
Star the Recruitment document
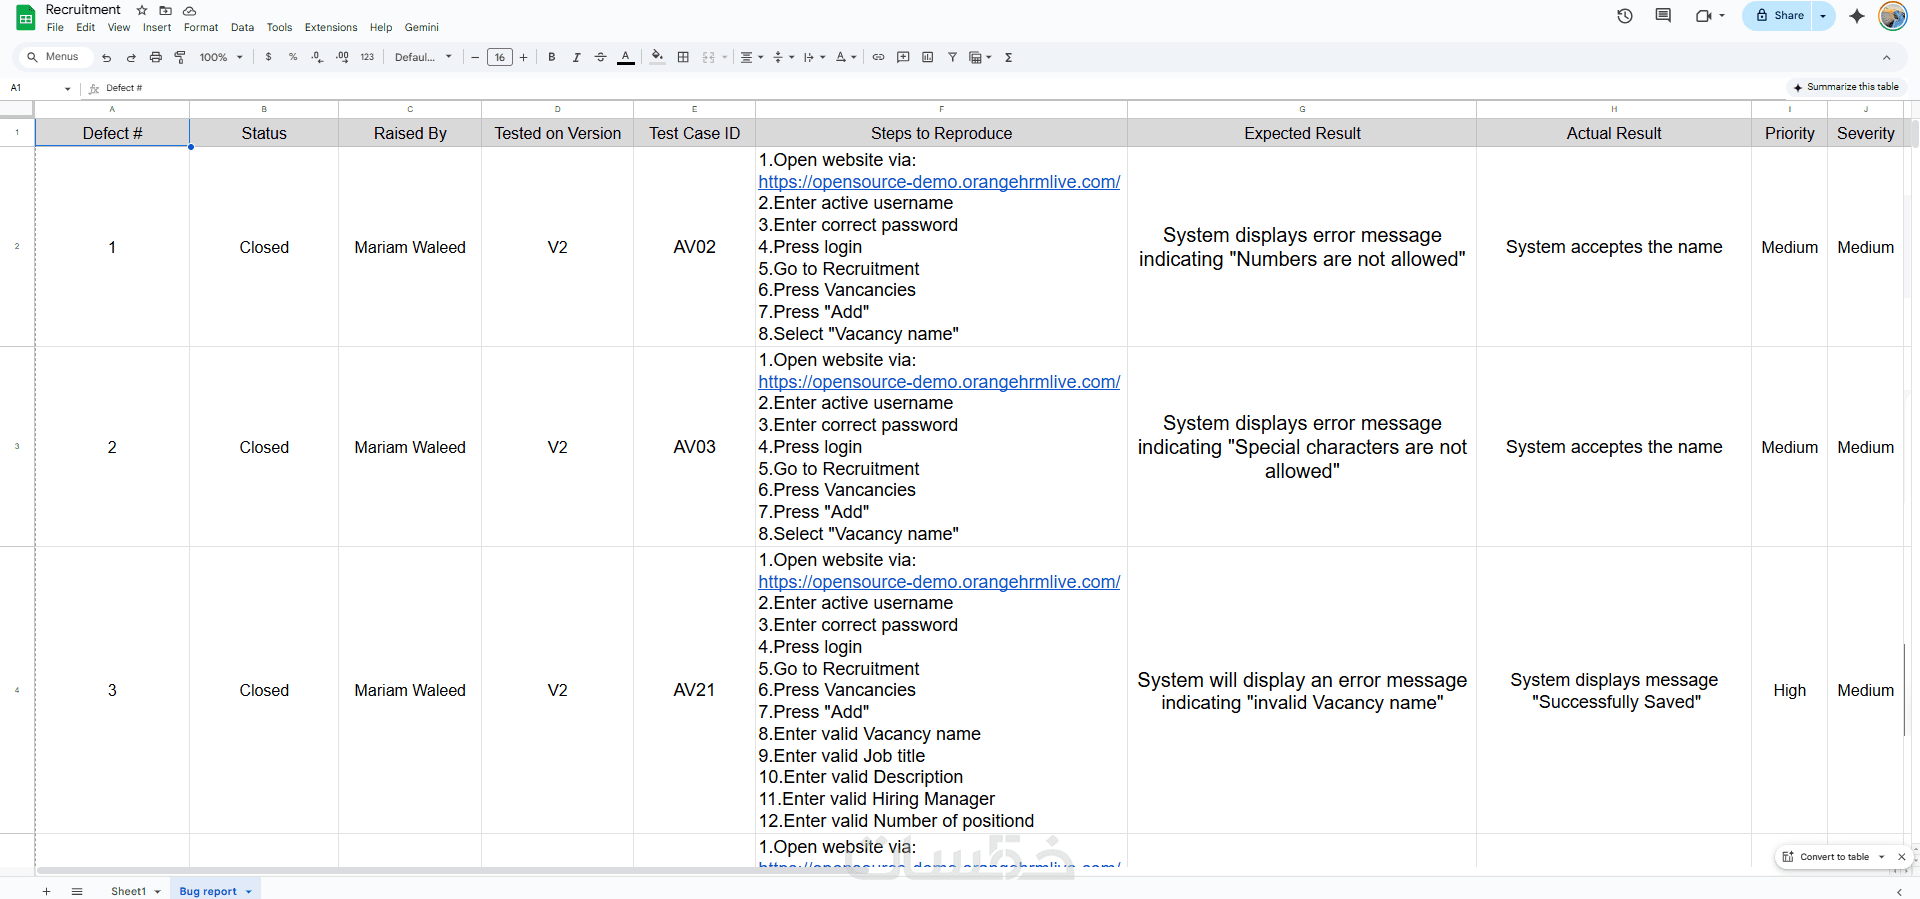tap(142, 10)
